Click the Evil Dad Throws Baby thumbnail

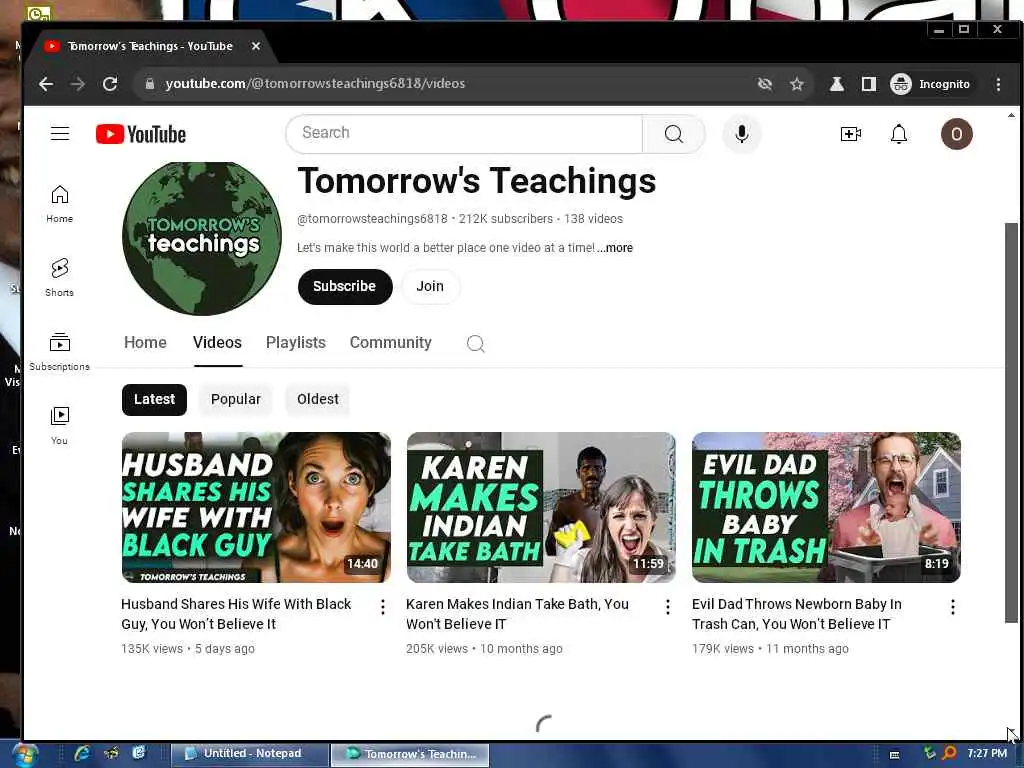pos(826,507)
